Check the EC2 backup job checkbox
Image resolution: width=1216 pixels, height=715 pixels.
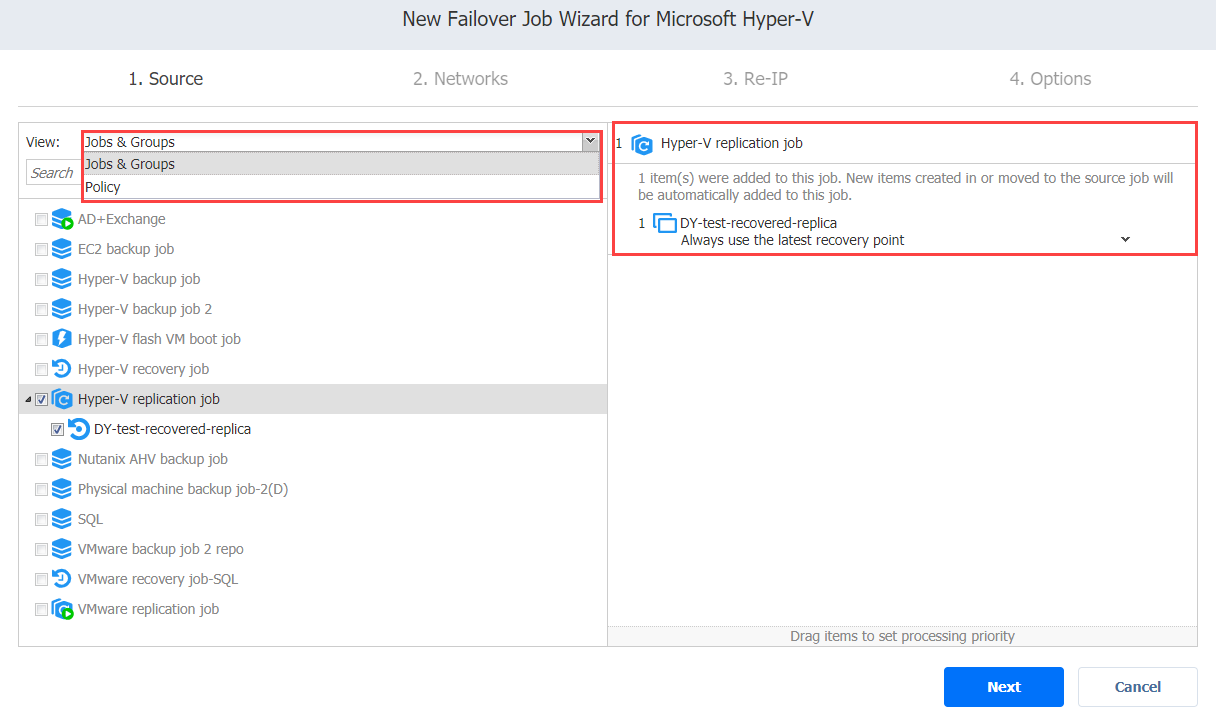41,249
